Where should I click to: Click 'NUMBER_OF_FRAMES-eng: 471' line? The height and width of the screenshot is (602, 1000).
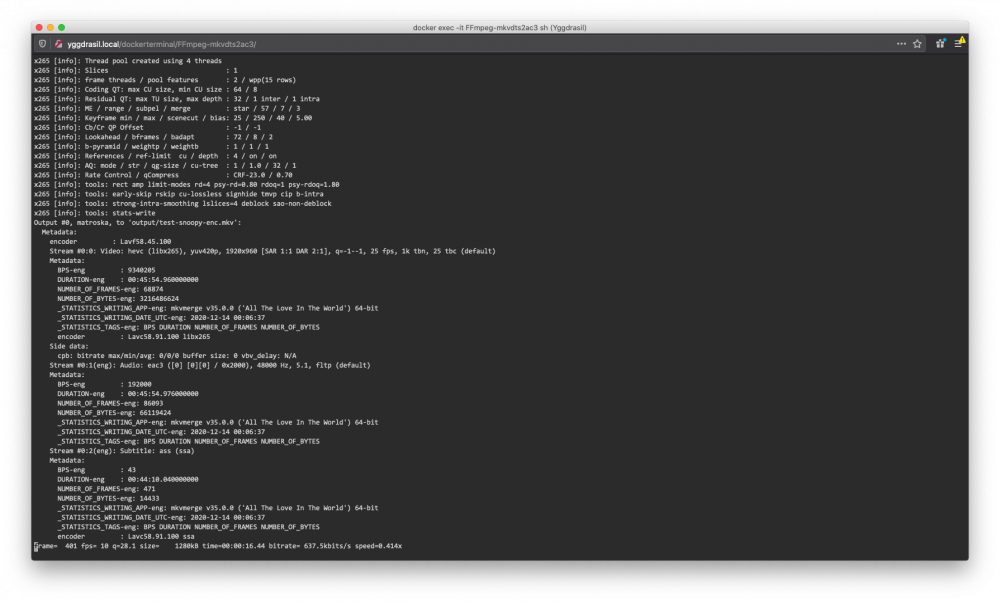point(106,489)
